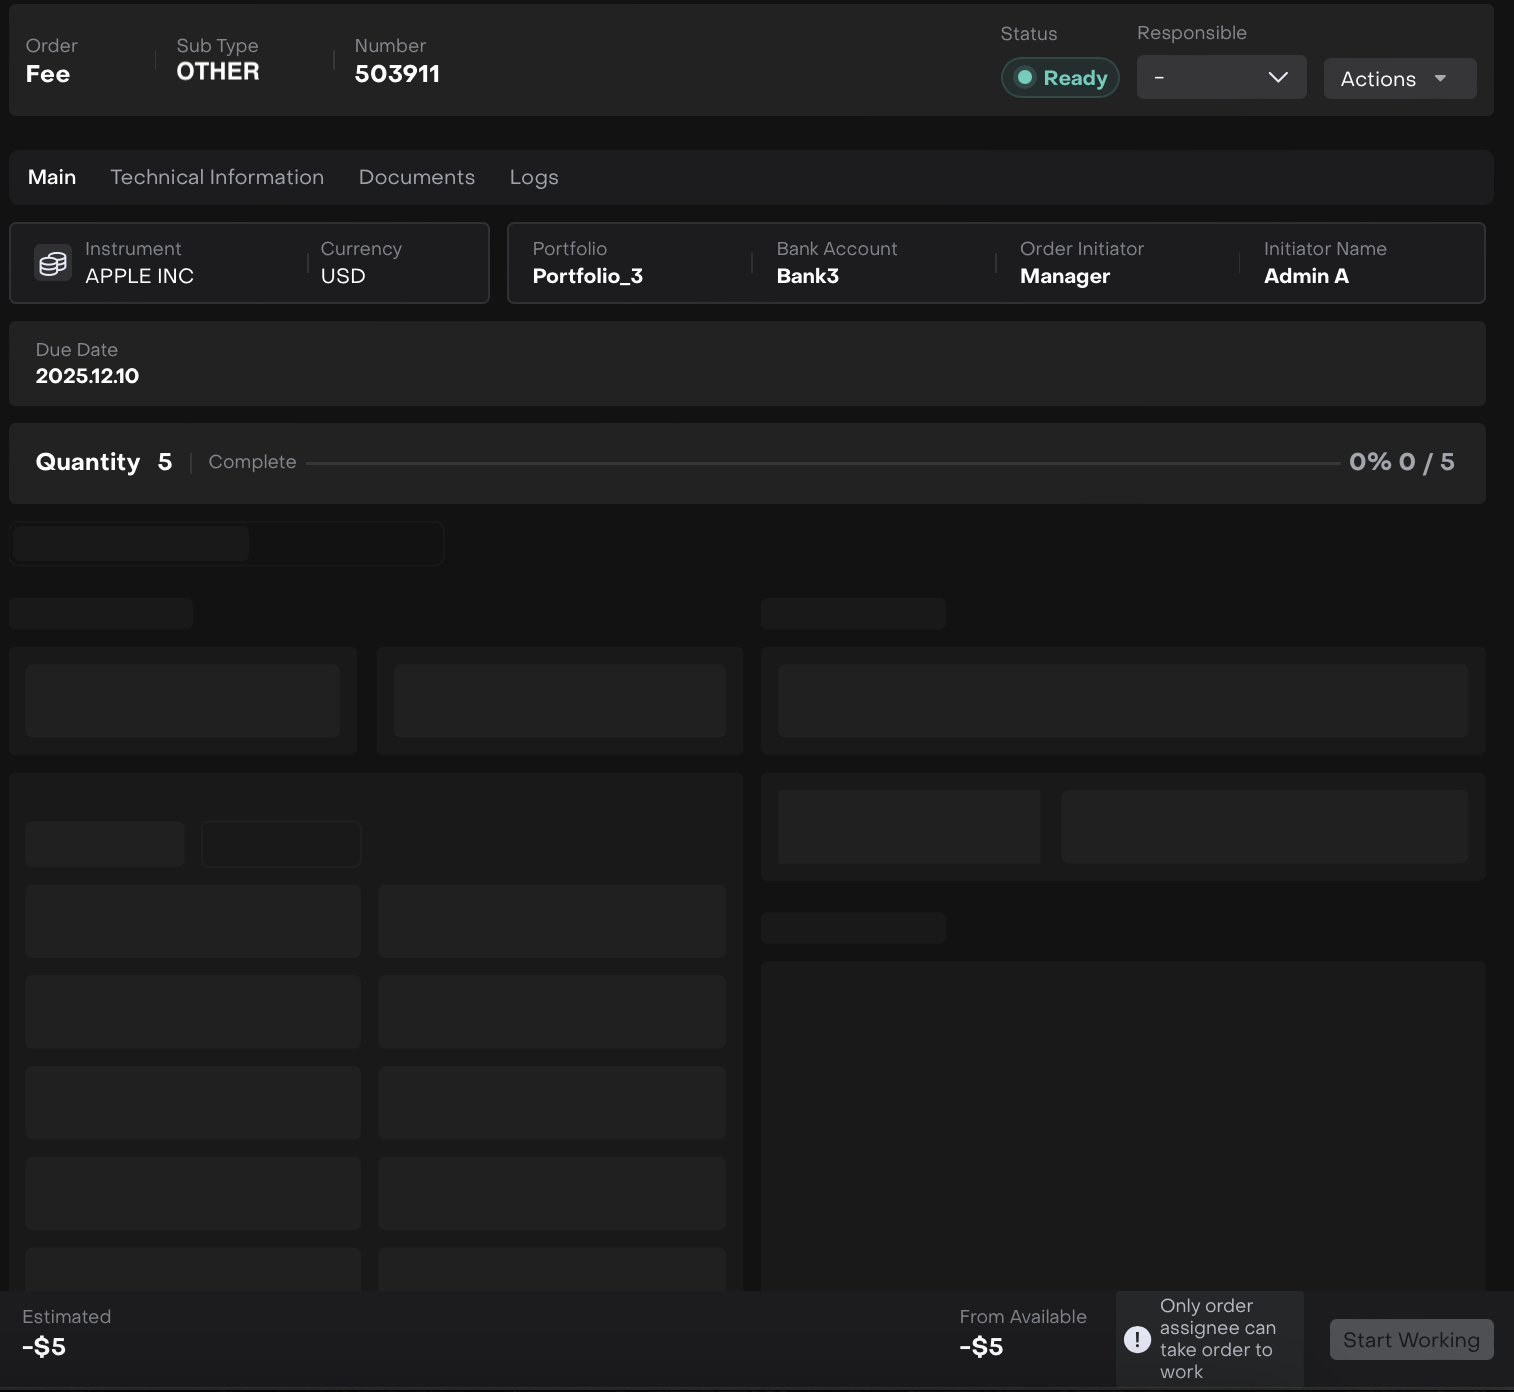This screenshot has width=1514, height=1392.
Task: Click the Ready status badge
Action: pyautogui.click(x=1060, y=77)
